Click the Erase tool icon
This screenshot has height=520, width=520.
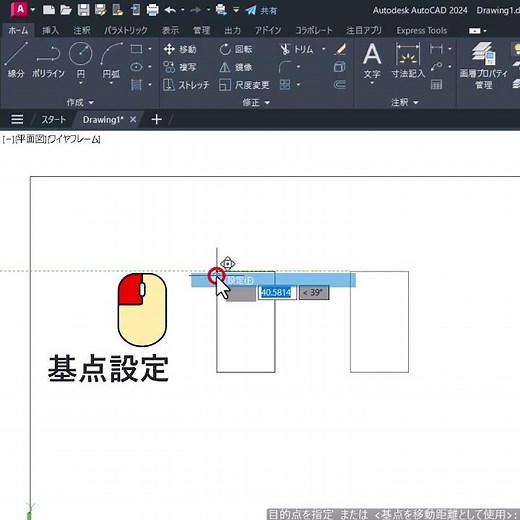[340, 49]
